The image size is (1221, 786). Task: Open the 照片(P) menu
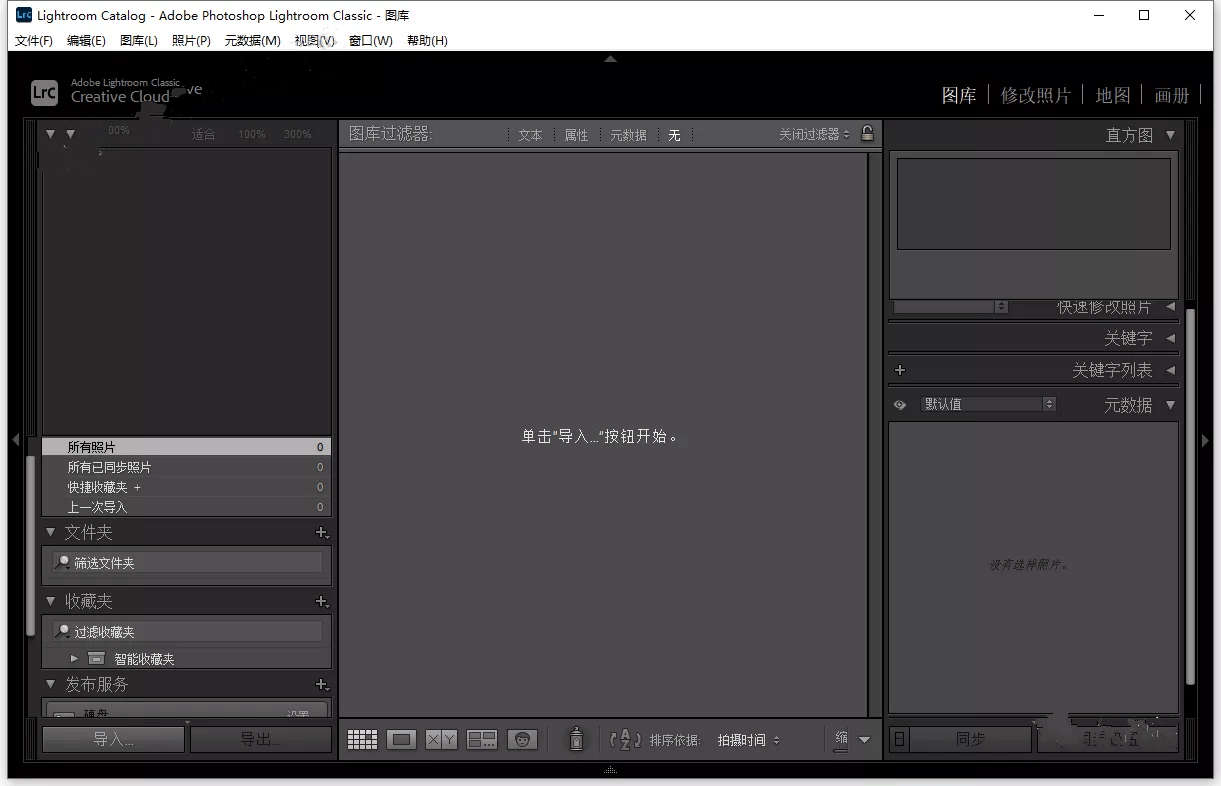point(191,41)
